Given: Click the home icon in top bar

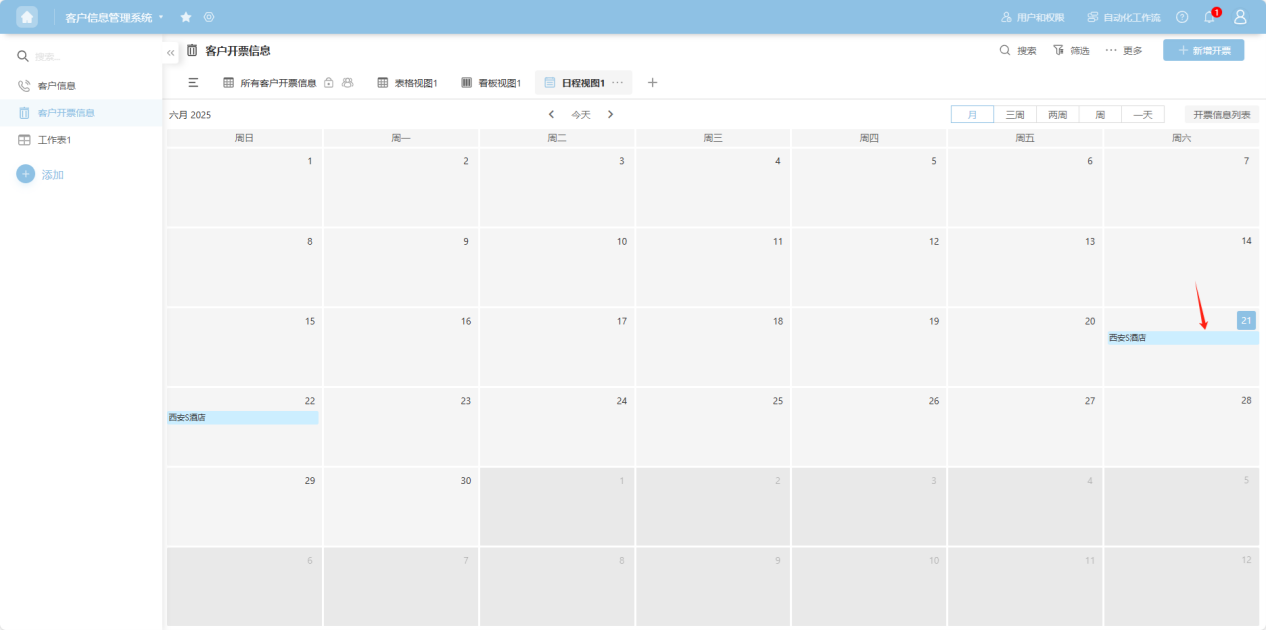Looking at the screenshot, I should point(27,17).
